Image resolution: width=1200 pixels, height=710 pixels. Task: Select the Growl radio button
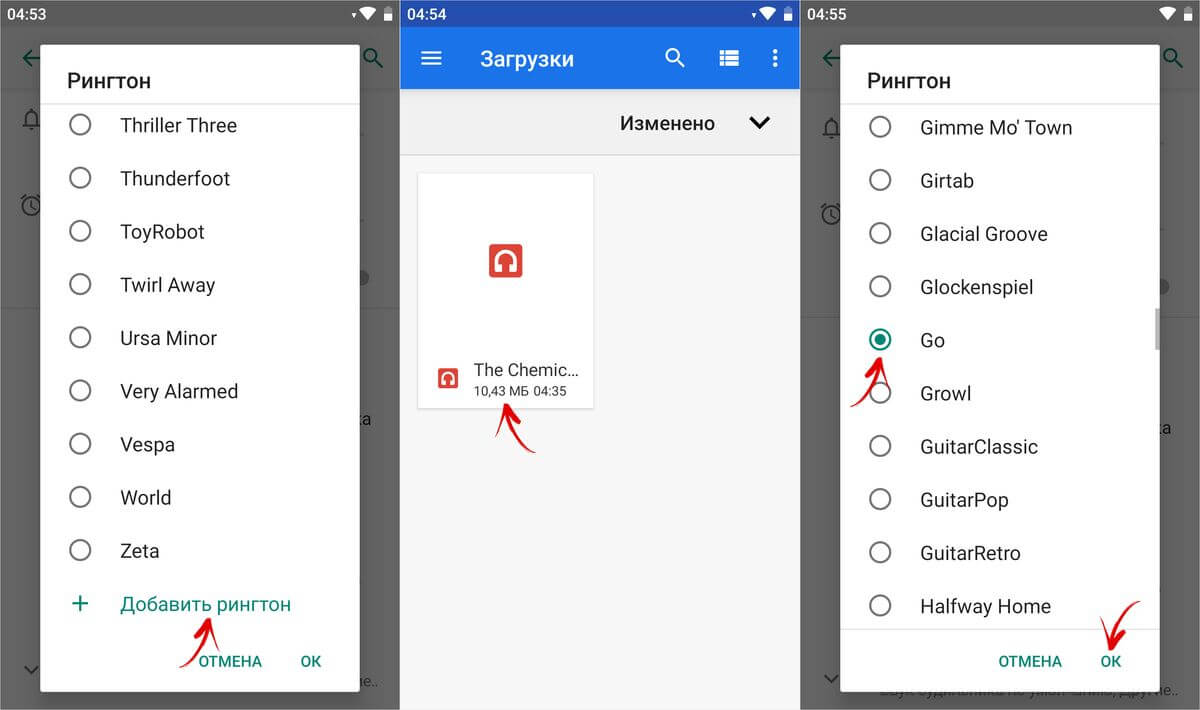[x=880, y=393]
